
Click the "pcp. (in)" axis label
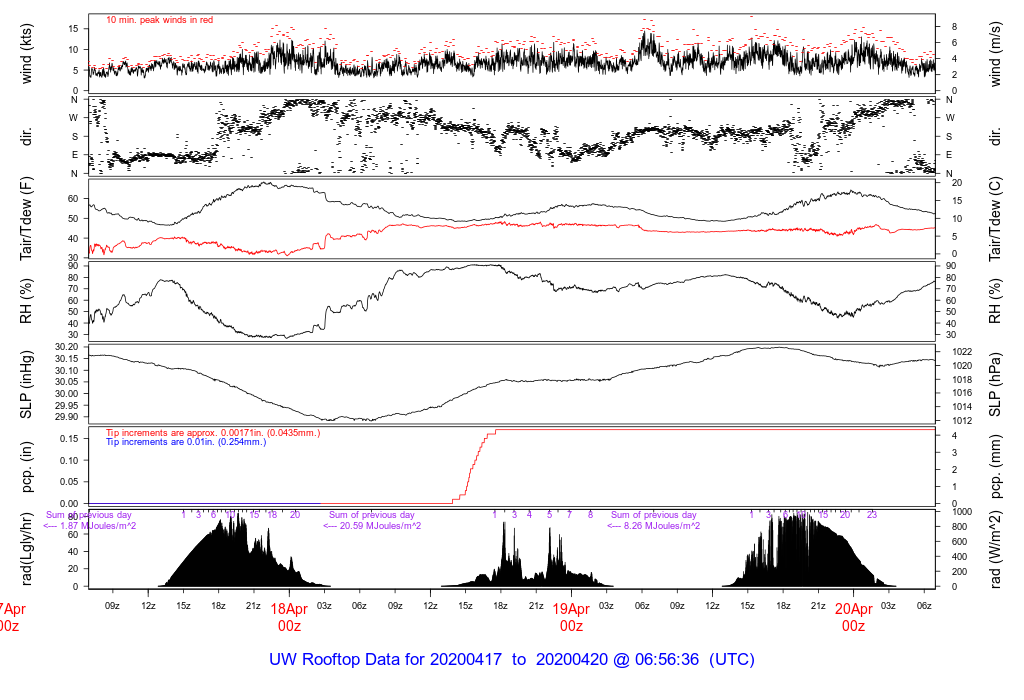click(26, 467)
